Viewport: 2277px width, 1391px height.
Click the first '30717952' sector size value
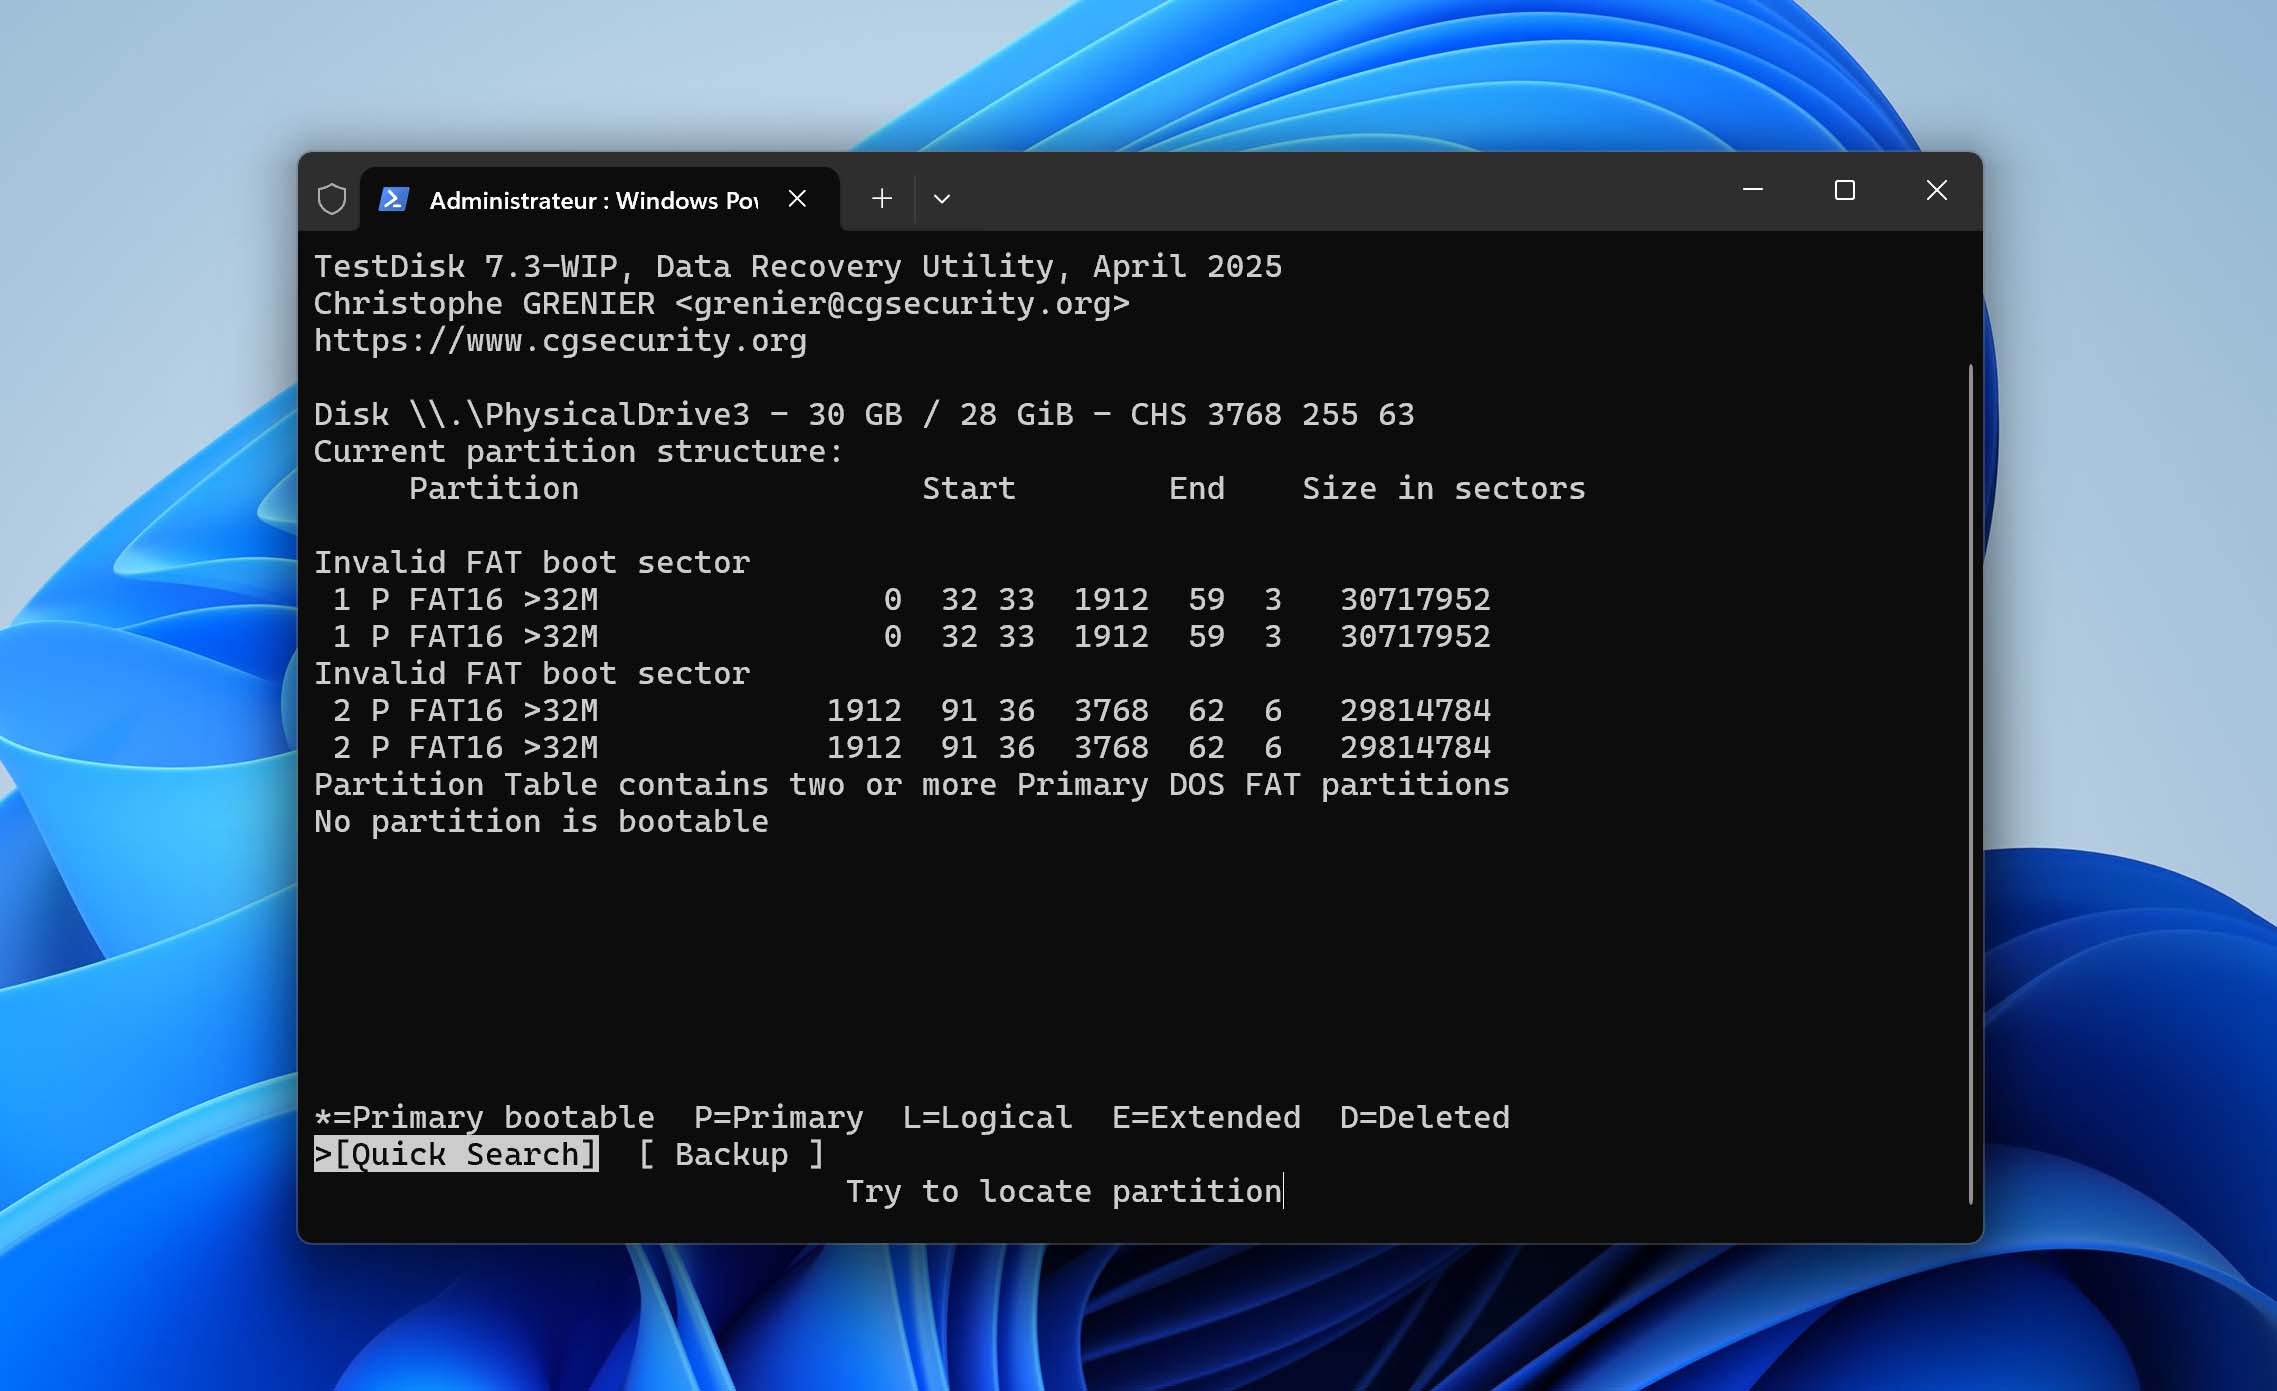[1415, 599]
